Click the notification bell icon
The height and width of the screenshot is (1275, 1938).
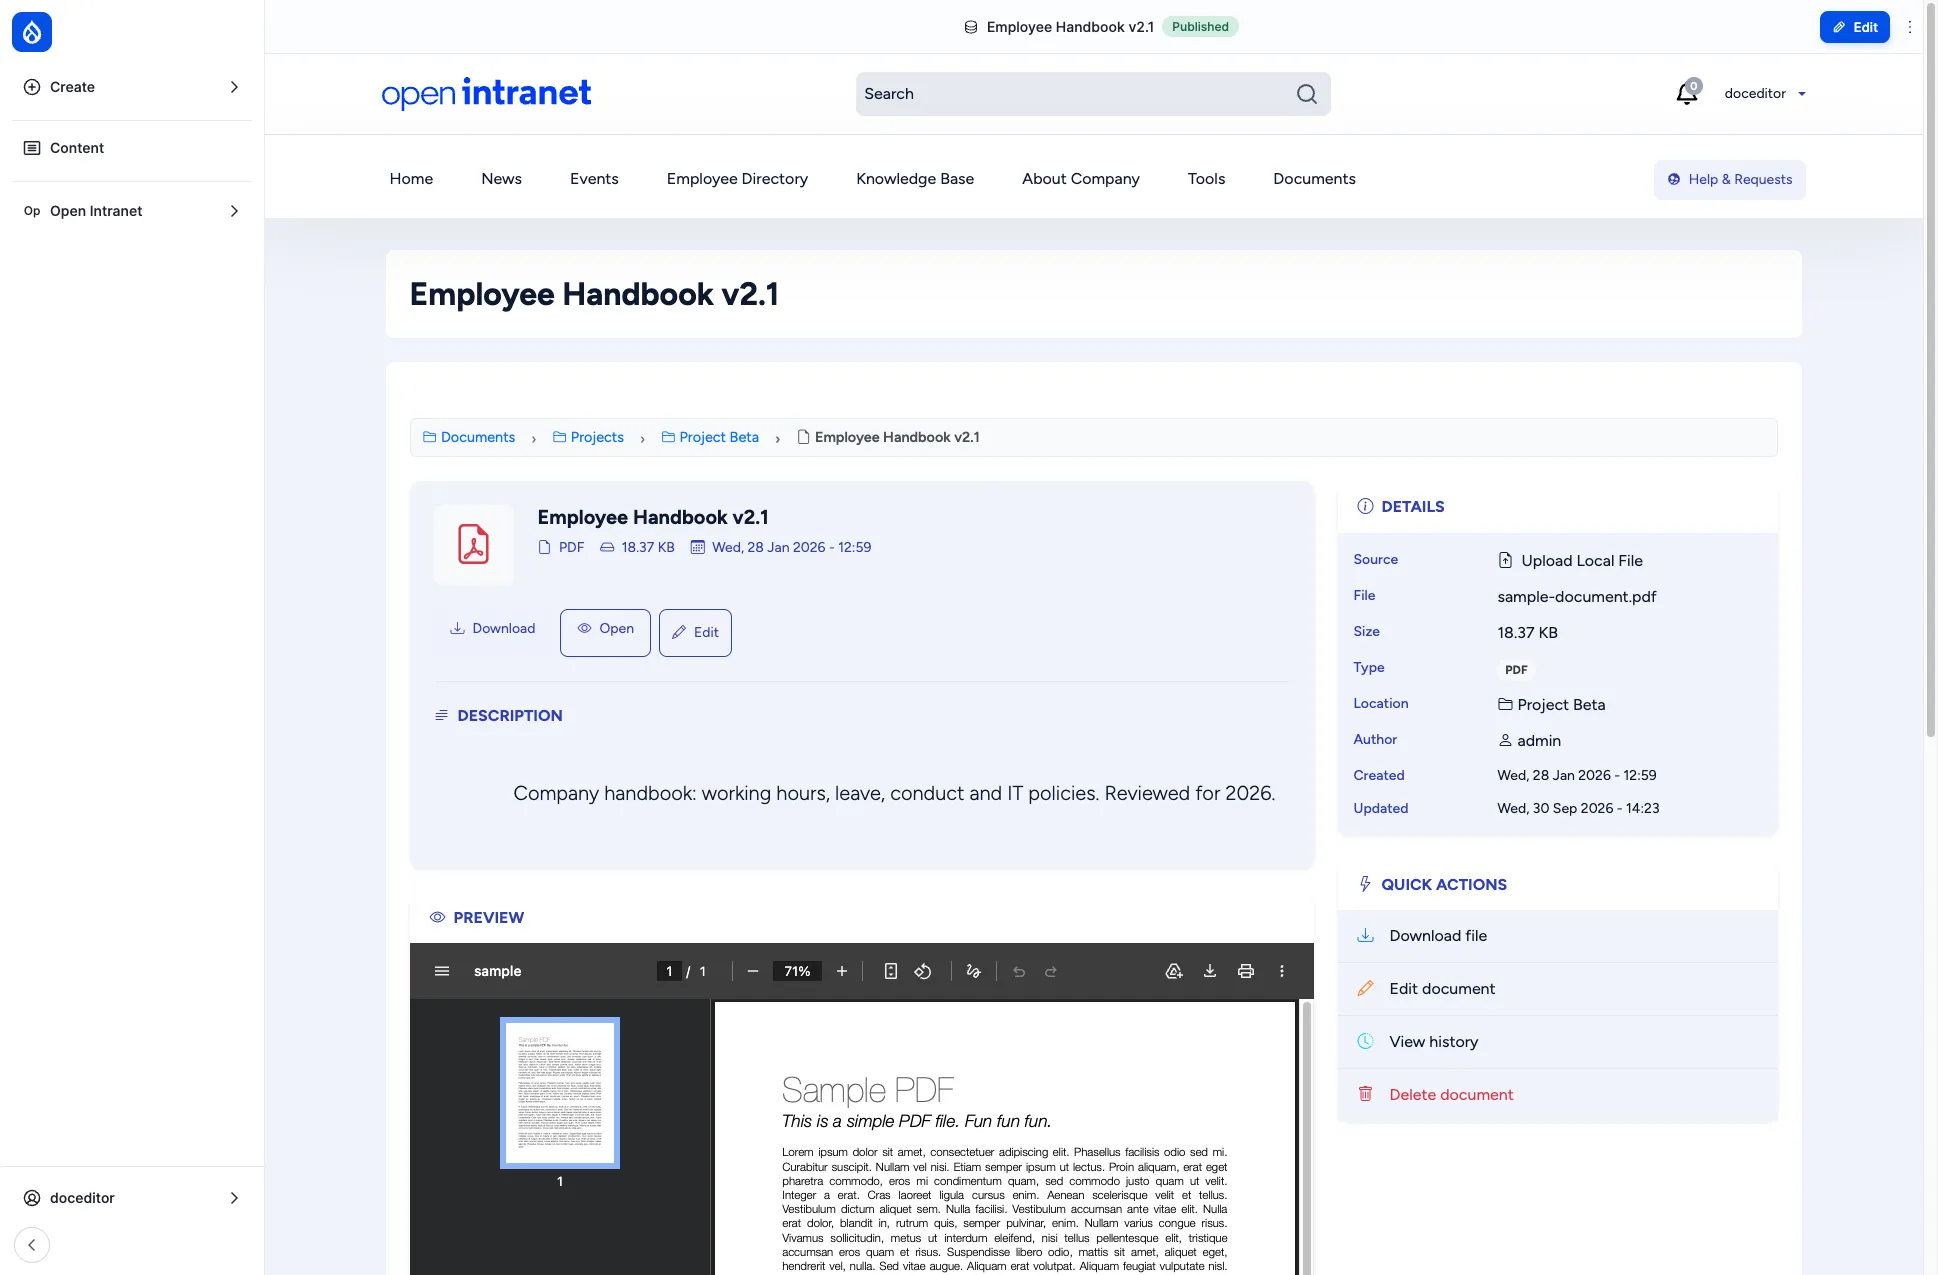pos(1687,93)
